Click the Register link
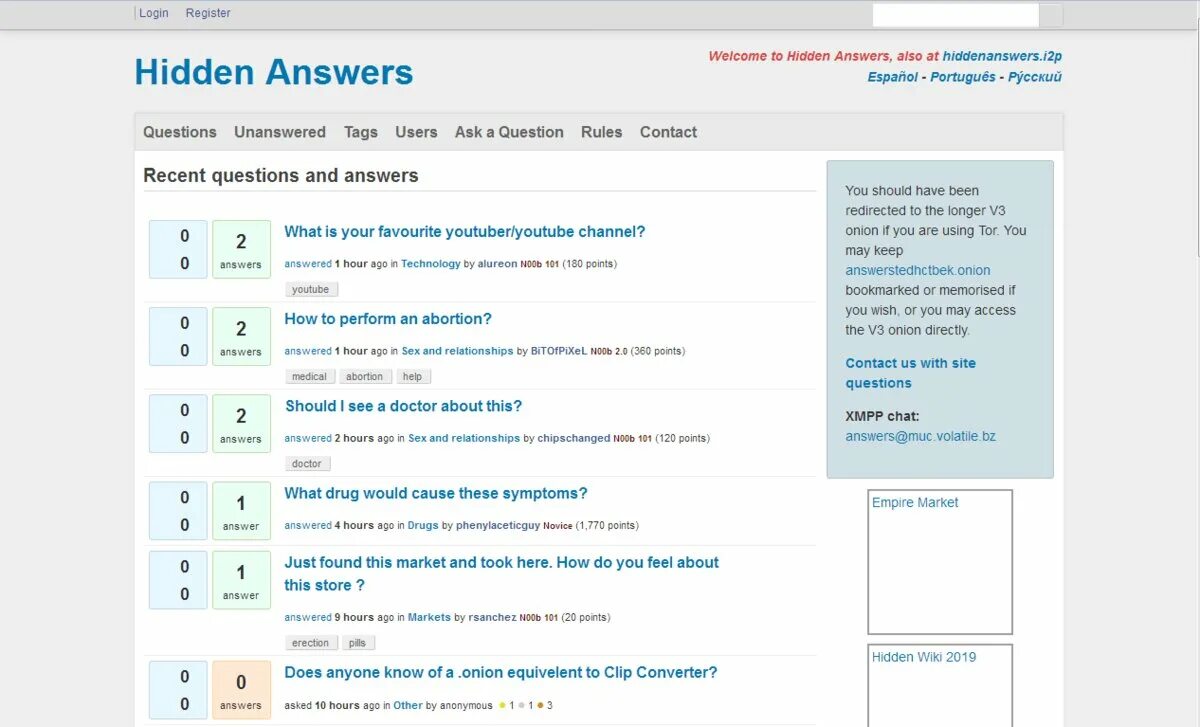 click(207, 13)
